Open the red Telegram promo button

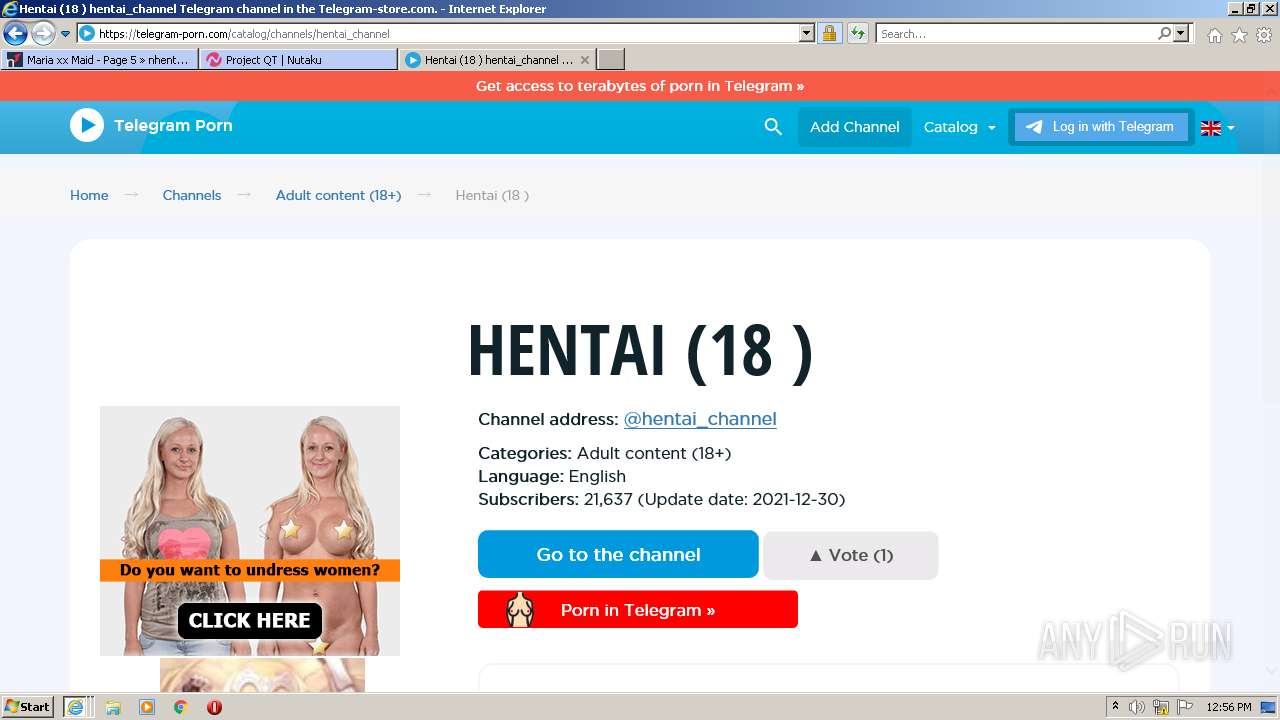(x=638, y=609)
